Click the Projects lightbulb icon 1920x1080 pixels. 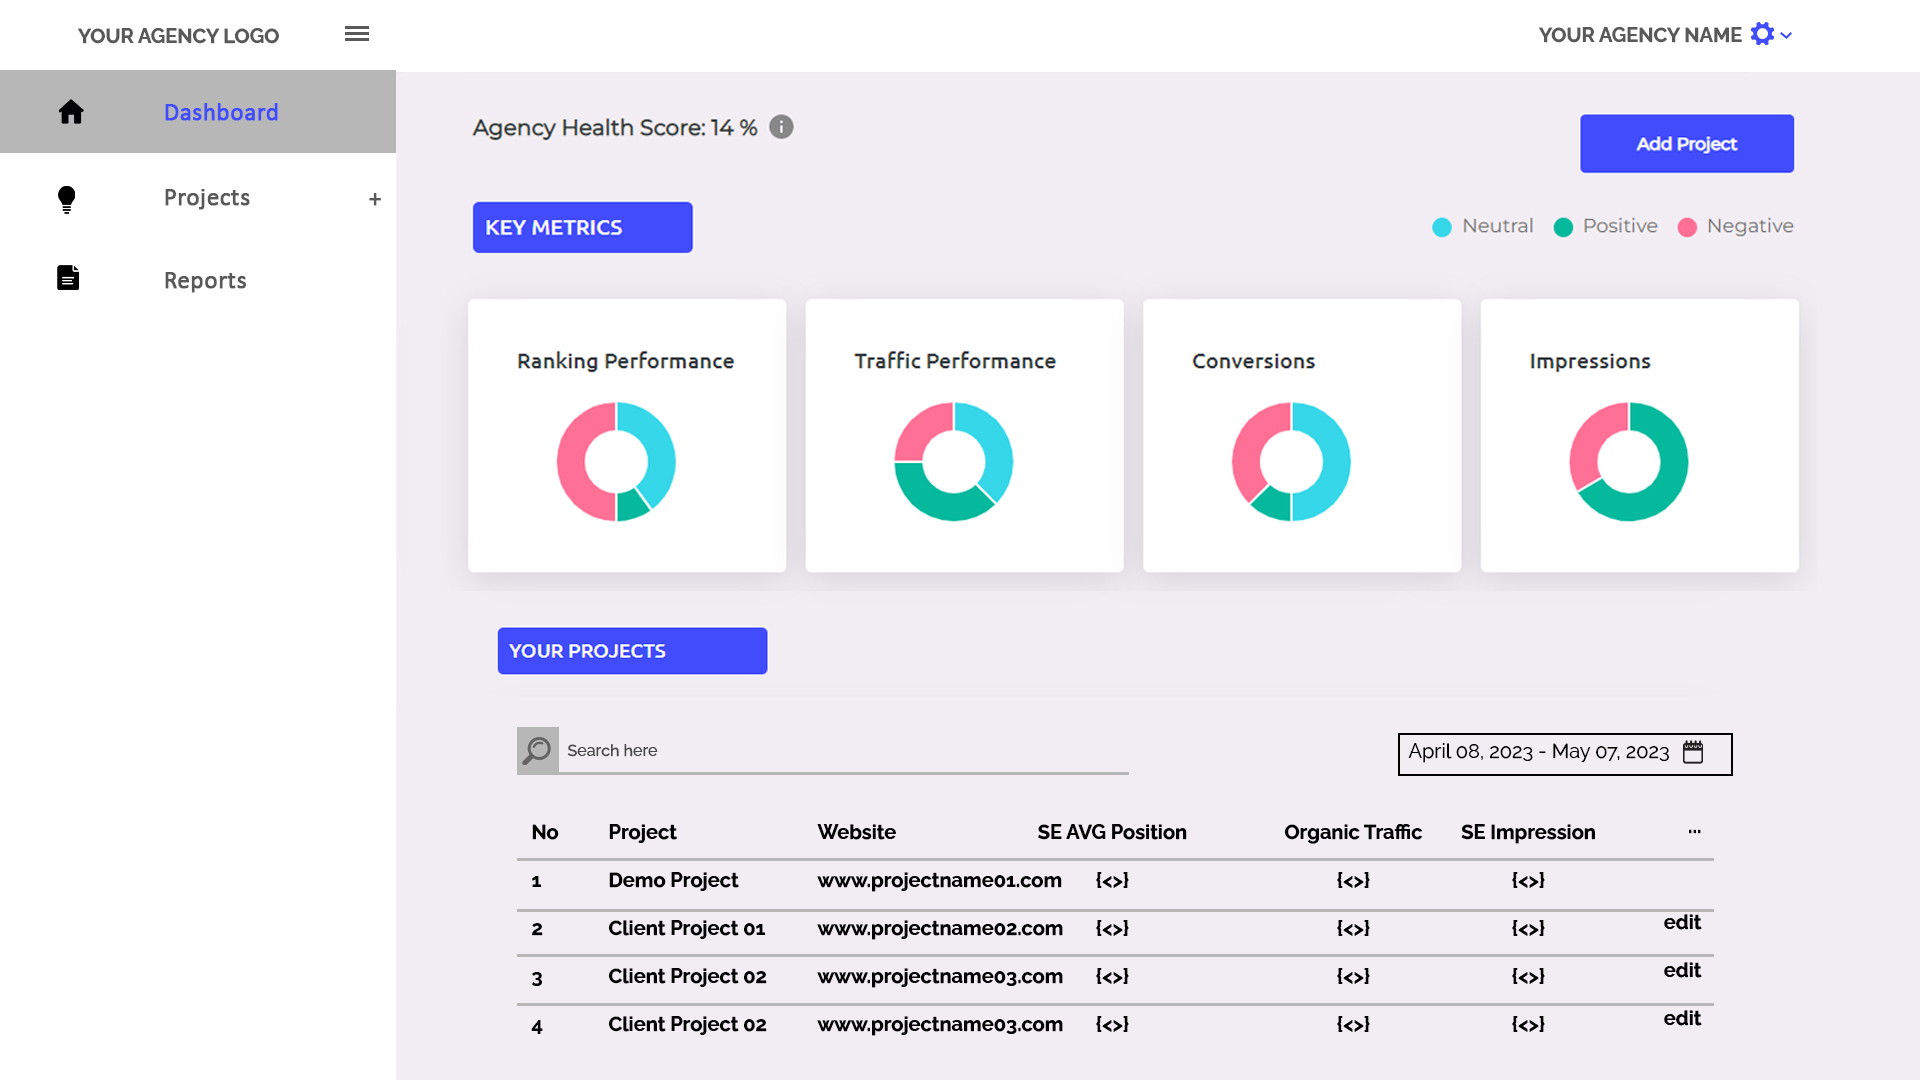click(x=67, y=200)
